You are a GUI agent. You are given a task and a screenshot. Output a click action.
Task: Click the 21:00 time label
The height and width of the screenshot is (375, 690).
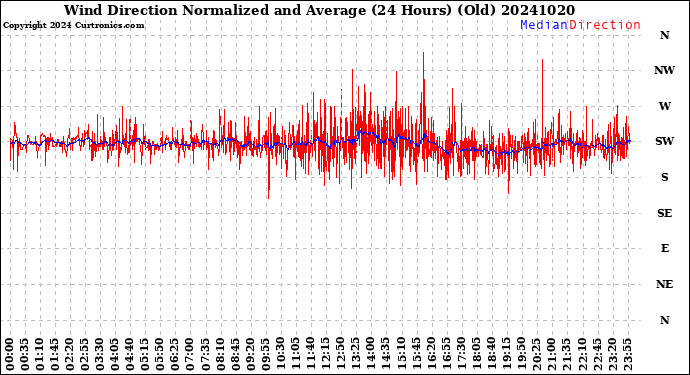552,354
